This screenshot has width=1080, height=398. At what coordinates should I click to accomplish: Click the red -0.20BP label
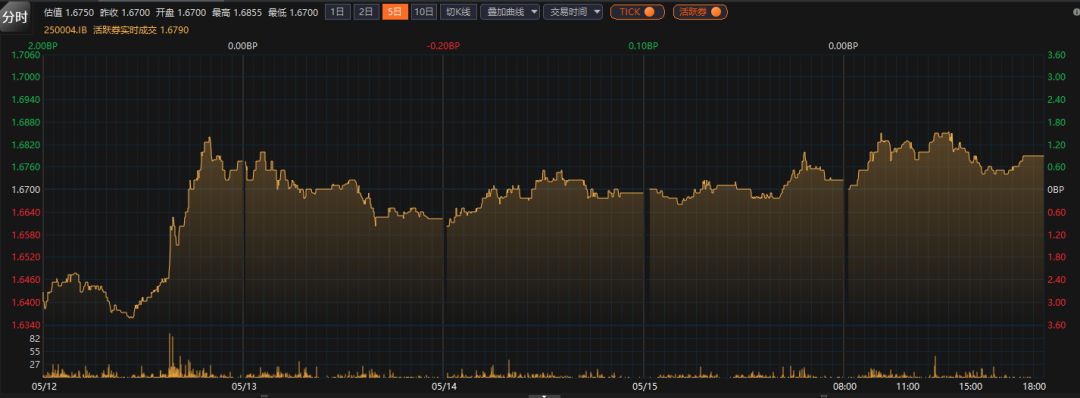444,46
